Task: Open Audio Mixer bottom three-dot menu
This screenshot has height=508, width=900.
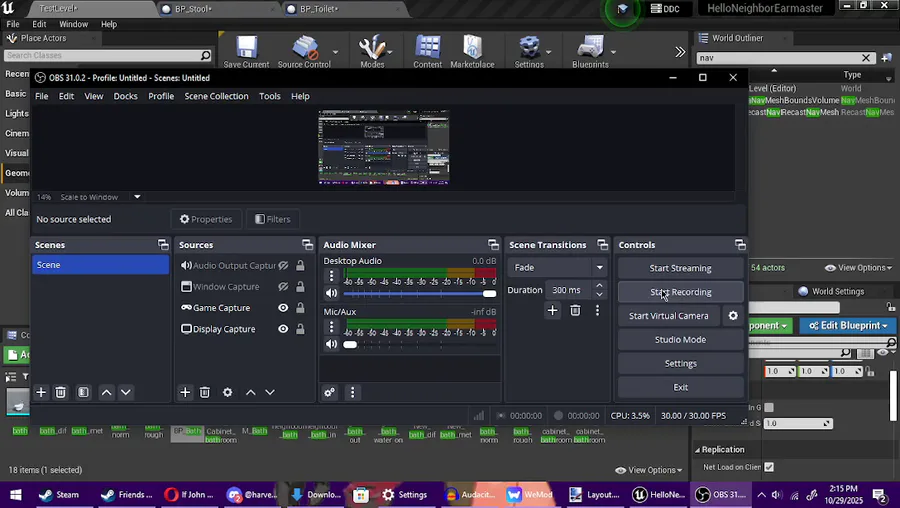Action: [352, 392]
